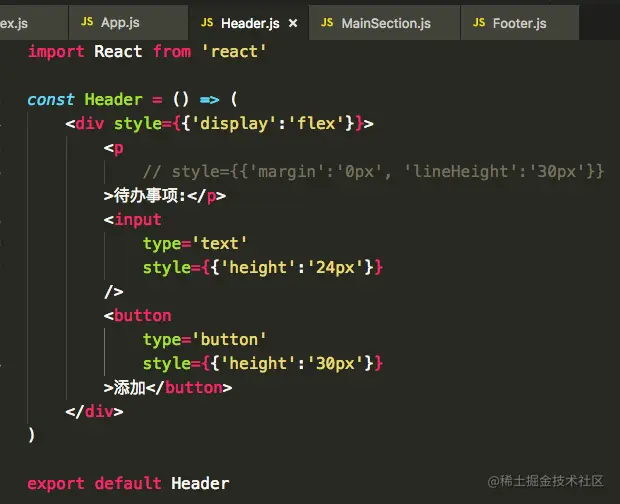Click the 'from' keyword in import
620x504 pixels.
[x=172, y=51]
